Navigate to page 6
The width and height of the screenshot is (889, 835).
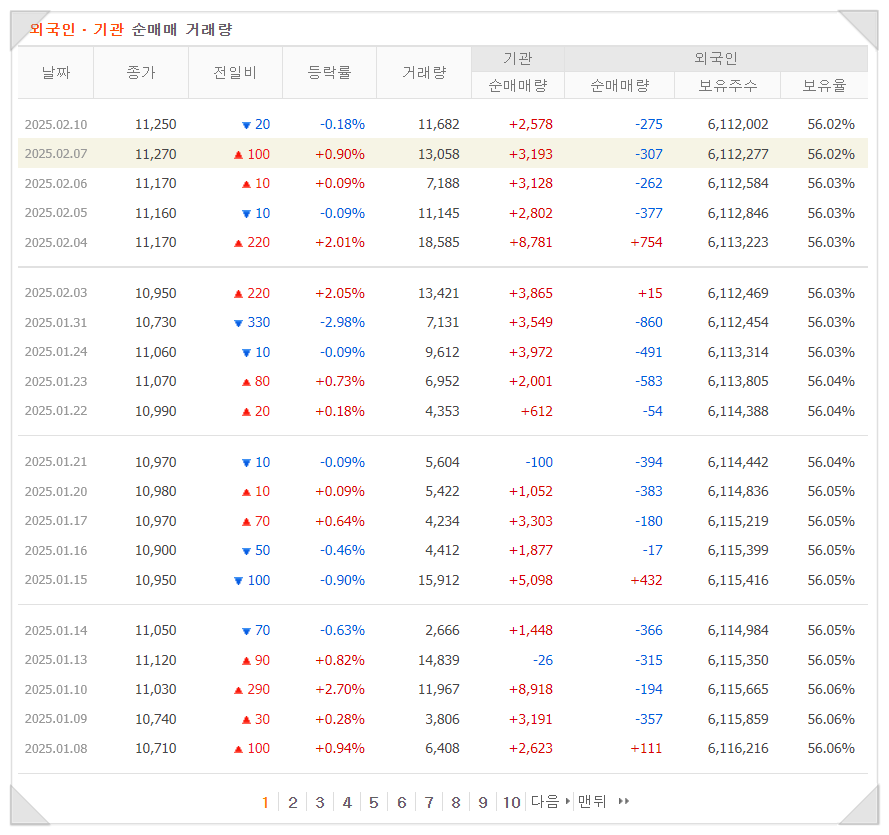[x=401, y=802]
